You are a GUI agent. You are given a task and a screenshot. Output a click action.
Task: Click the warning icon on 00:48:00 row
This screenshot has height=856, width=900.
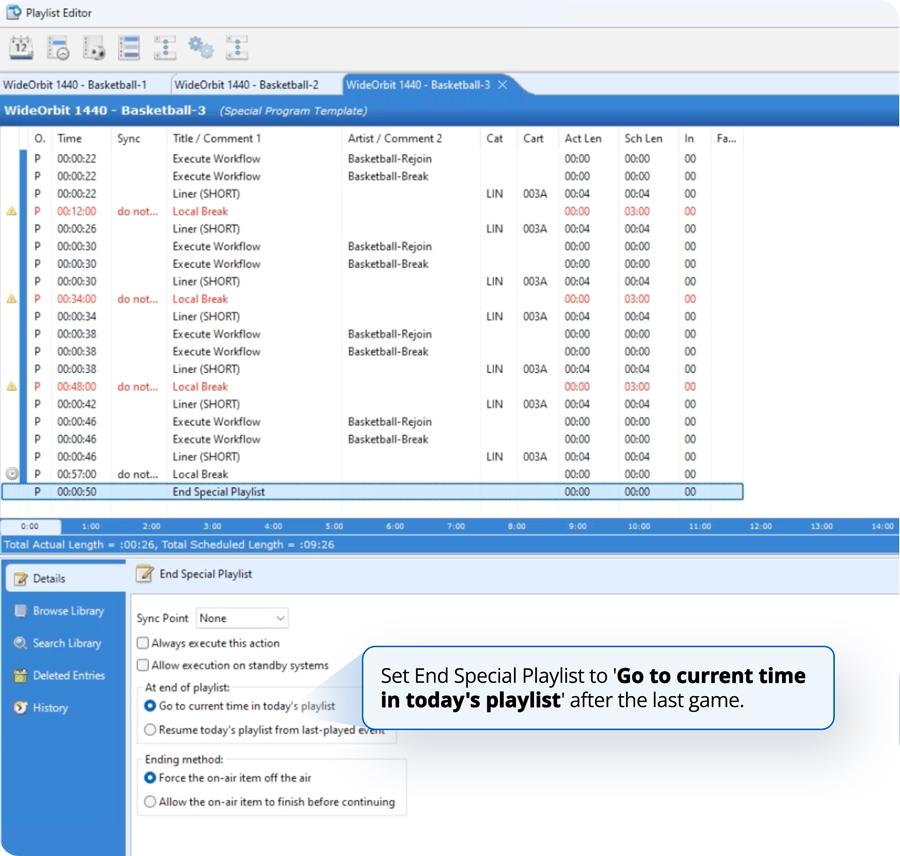coord(11,387)
